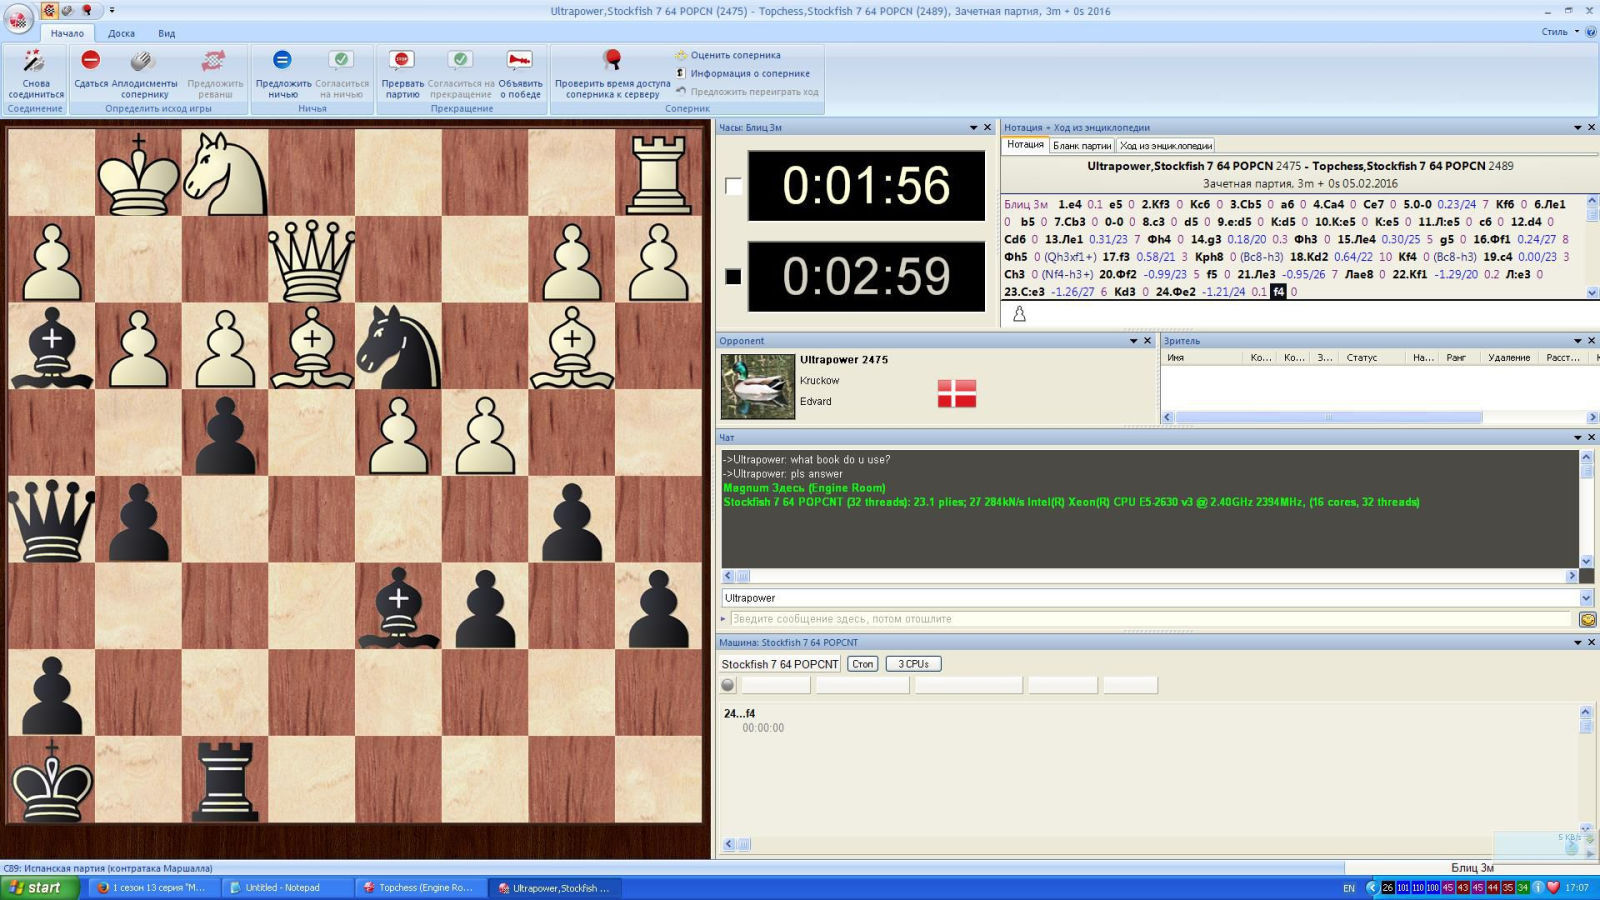Switch to the Начало ribbon tab

[67, 33]
